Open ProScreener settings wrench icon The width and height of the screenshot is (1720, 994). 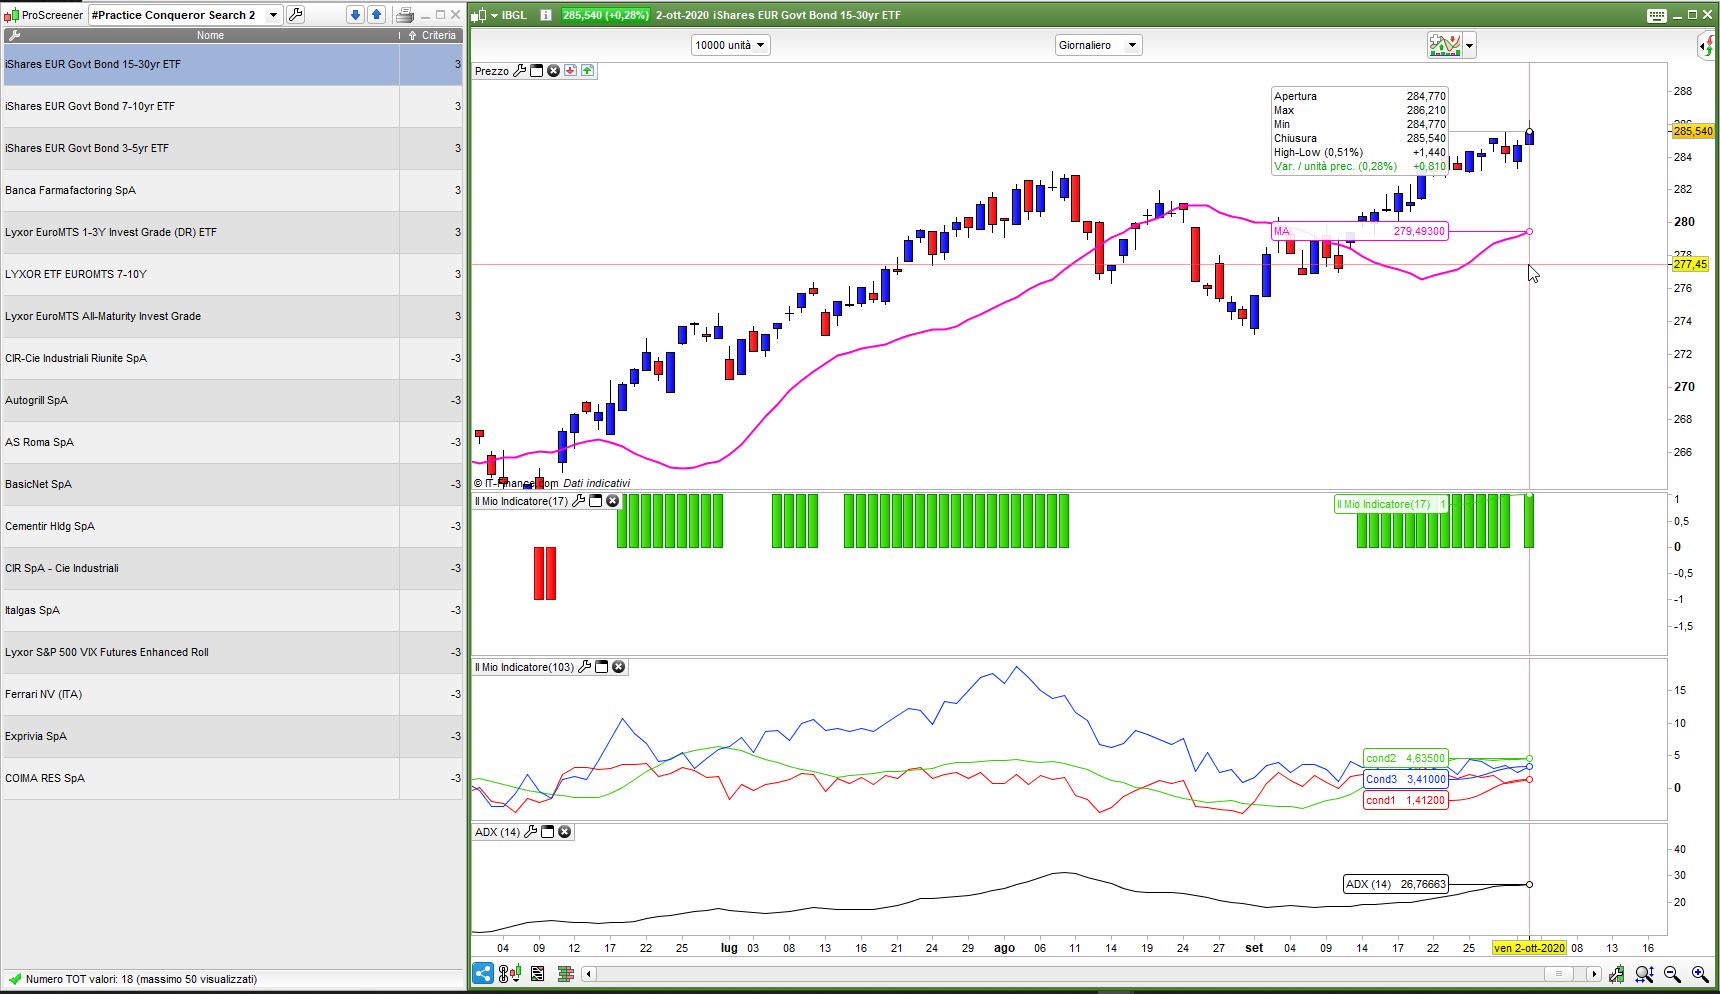click(x=296, y=15)
